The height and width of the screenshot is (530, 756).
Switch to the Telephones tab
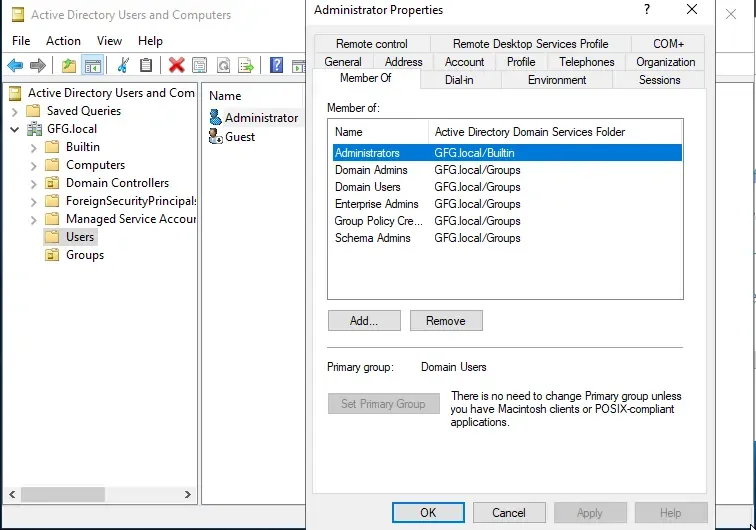coord(587,62)
